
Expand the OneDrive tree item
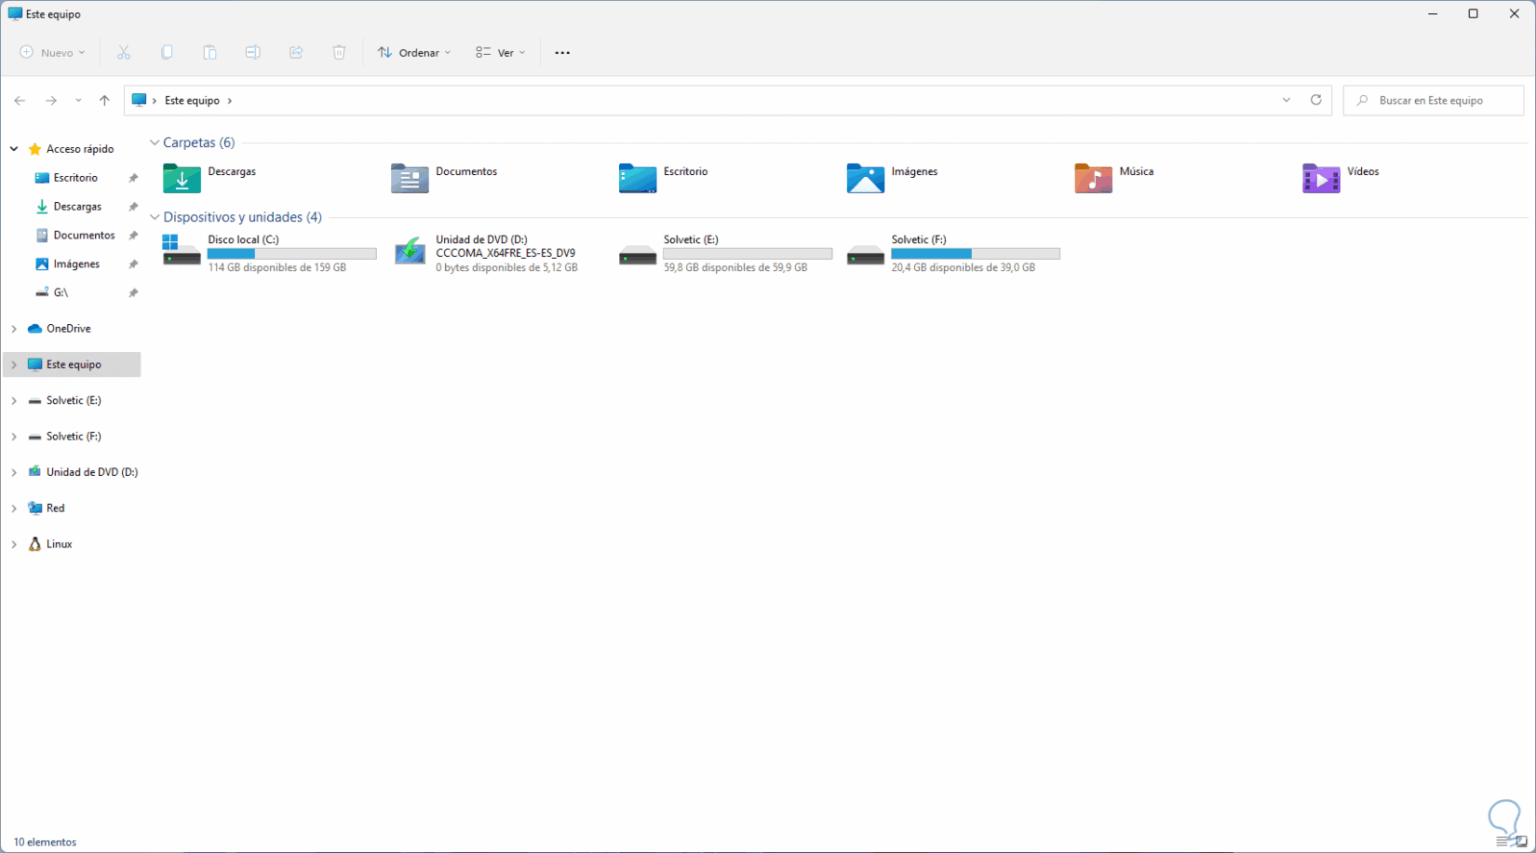[13, 328]
